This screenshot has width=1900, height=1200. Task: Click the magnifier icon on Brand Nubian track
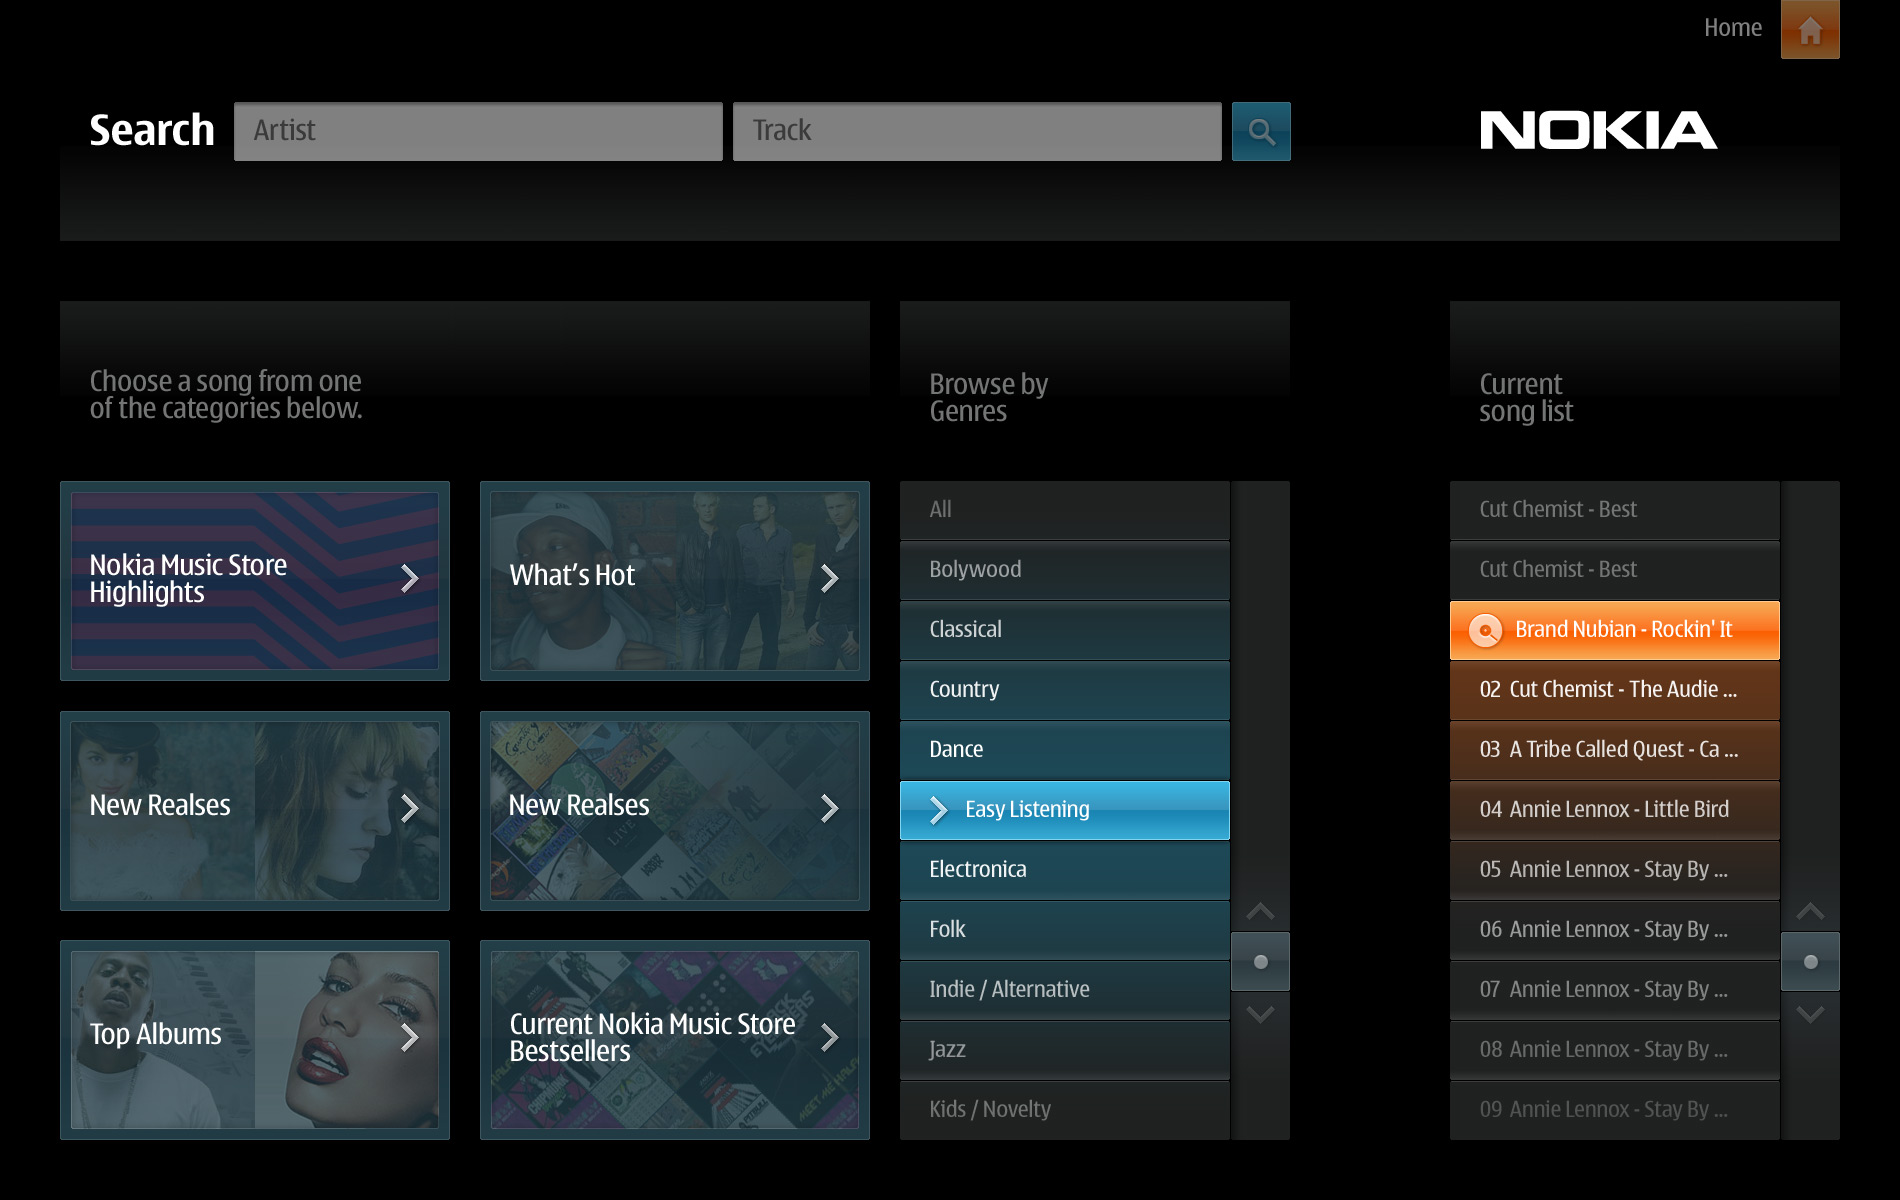coord(1486,630)
